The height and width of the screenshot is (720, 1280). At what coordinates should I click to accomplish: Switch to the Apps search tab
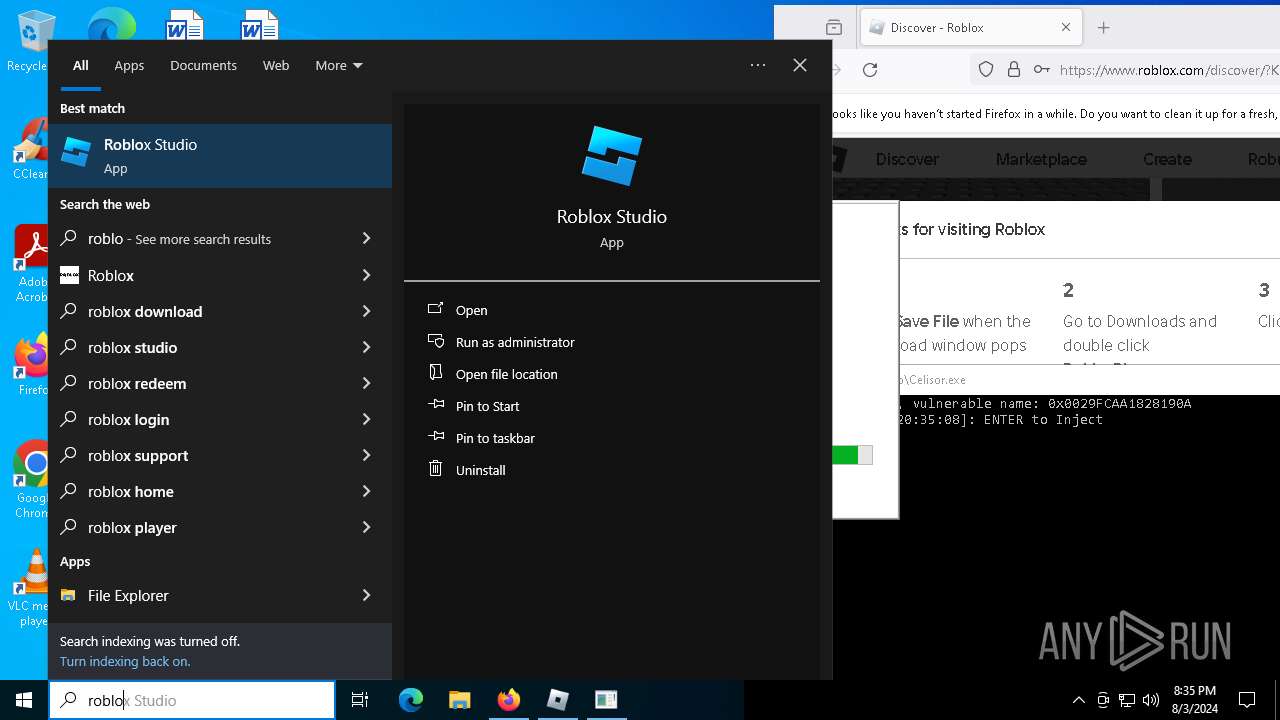[x=129, y=65]
